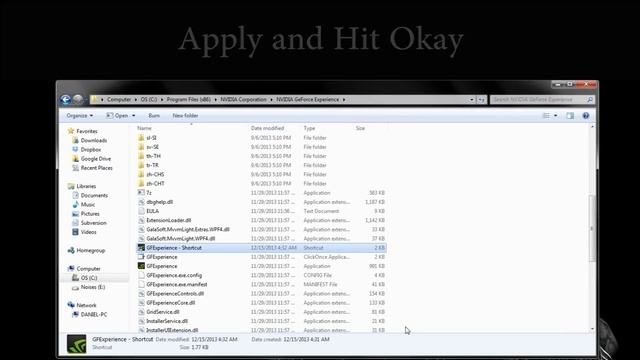This screenshot has width=640, height=360.
Task: Click the file list vertical scrollbar
Action: [592, 229]
